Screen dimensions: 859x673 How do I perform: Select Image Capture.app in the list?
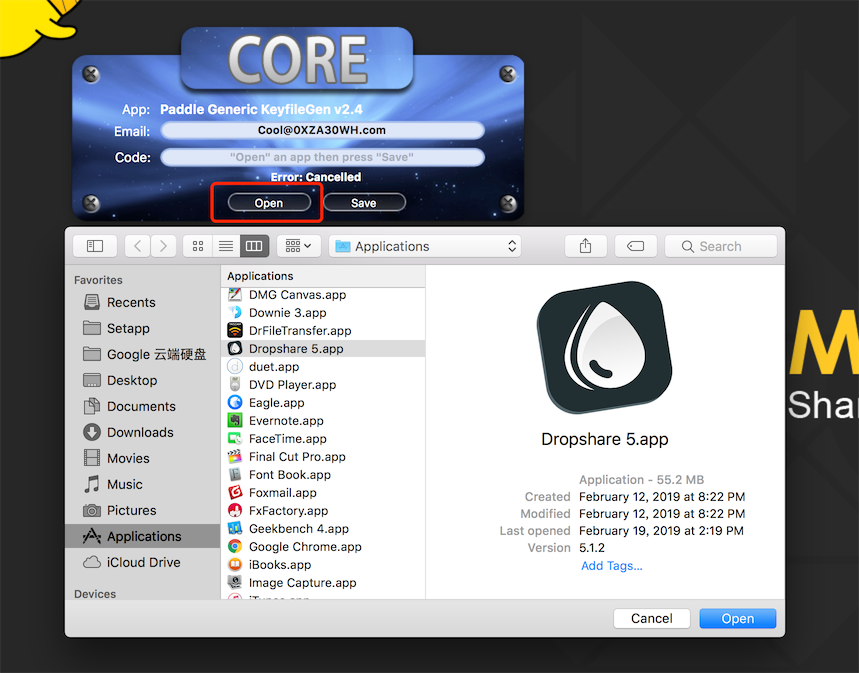[x=323, y=583]
